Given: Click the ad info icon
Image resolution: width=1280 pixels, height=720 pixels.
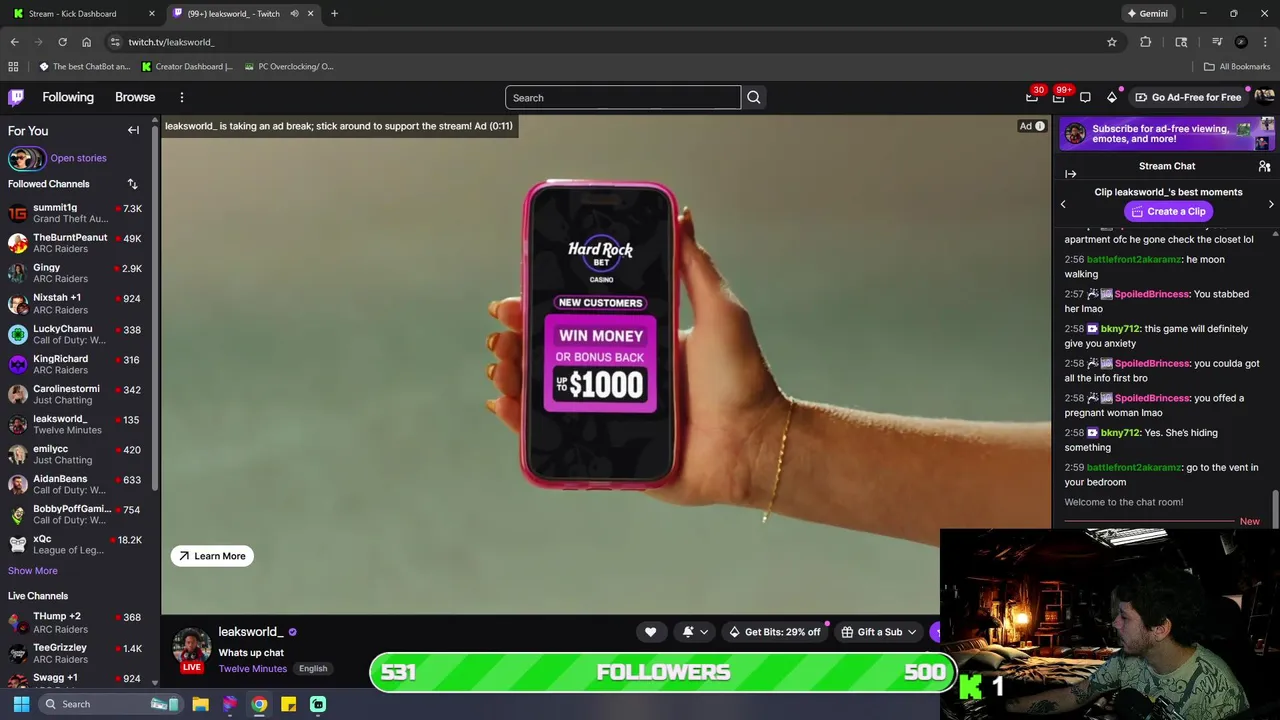Looking at the screenshot, I should click(x=1040, y=126).
